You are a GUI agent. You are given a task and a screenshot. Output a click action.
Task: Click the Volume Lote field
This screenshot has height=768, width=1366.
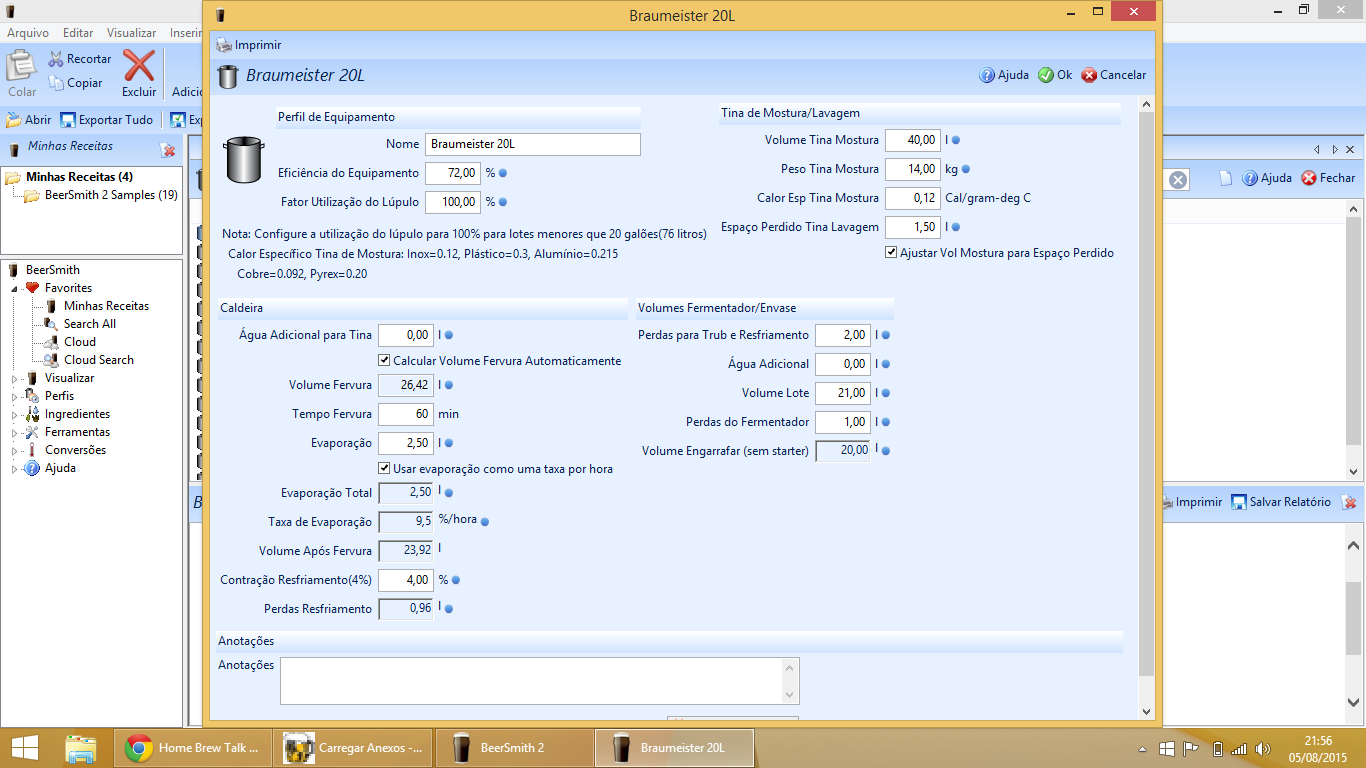pyautogui.click(x=843, y=393)
